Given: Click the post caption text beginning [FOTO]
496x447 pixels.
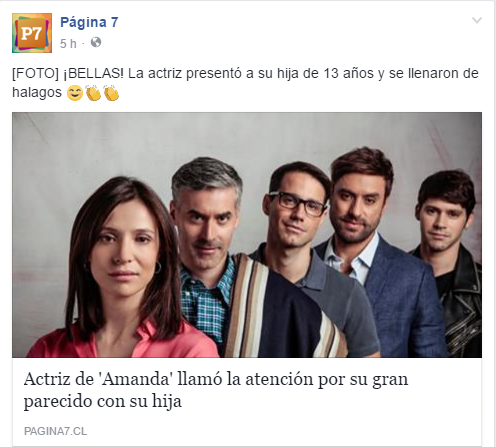Looking at the screenshot, I should pyautogui.click(x=245, y=83).
